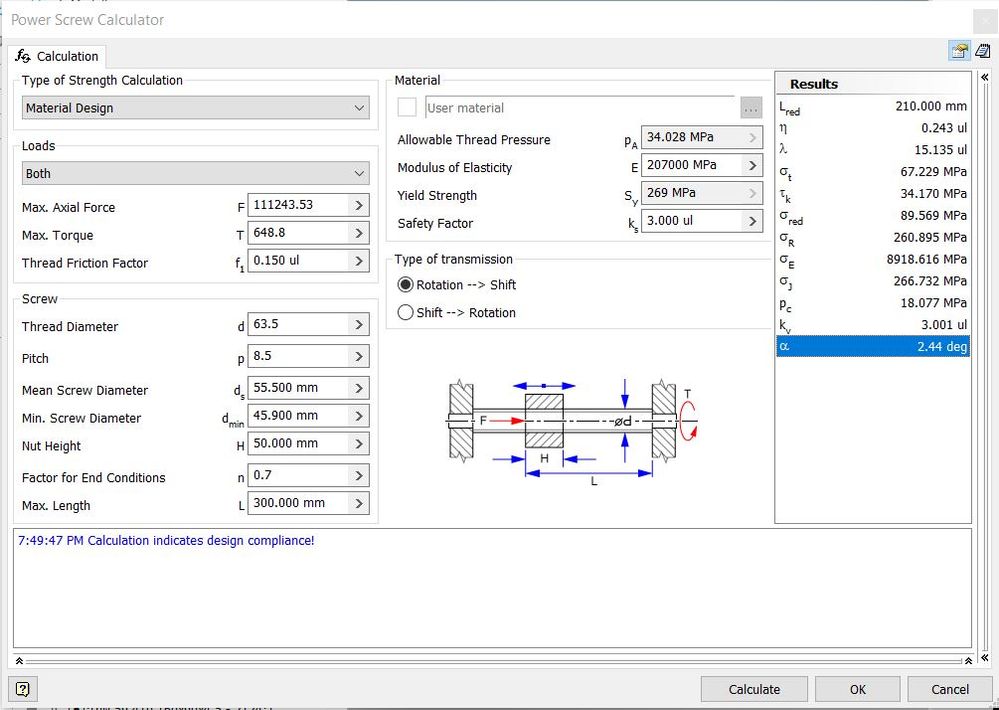
Task: Open Type of Strength Calculation dropdown
Action: [x=196, y=108]
